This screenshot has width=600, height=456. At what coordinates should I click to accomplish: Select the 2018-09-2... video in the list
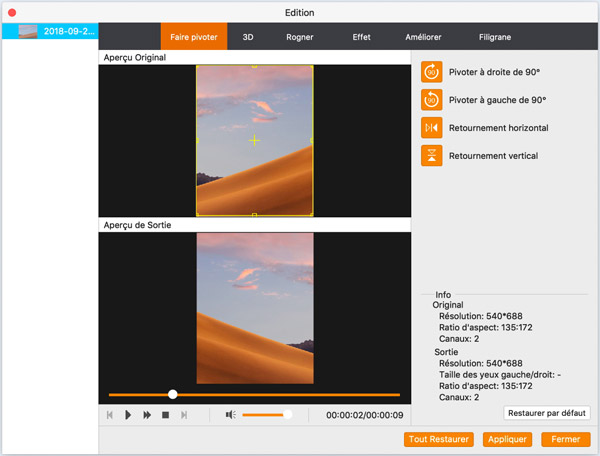50,31
